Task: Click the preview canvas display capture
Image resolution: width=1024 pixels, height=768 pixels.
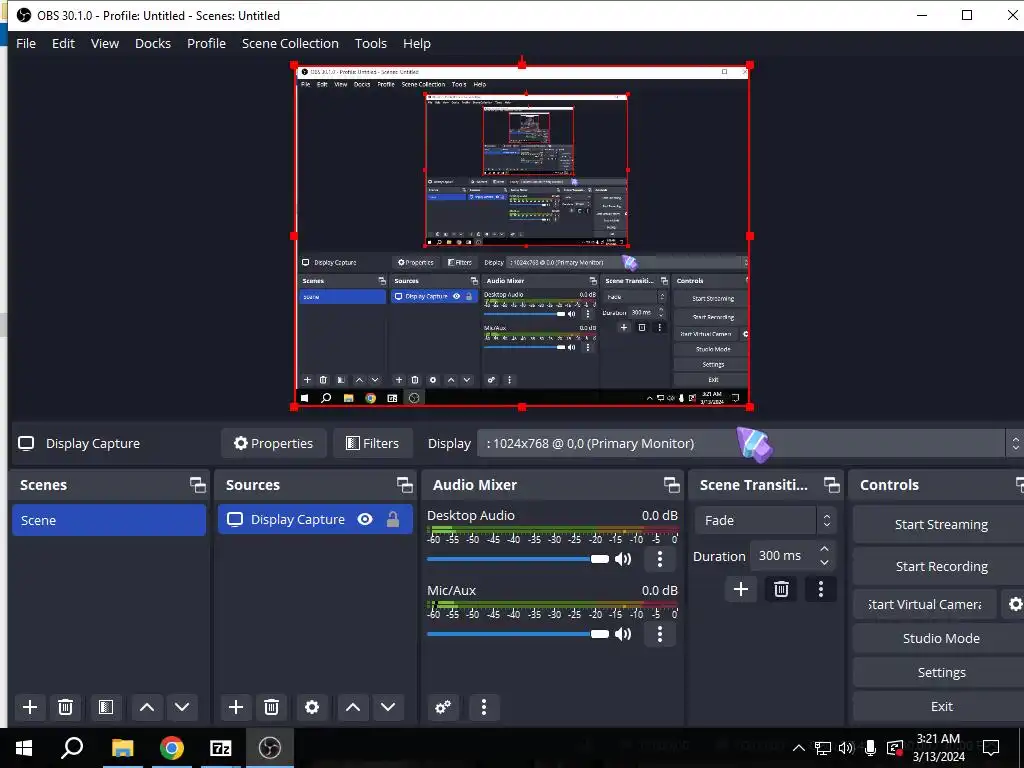Action: 522,236
